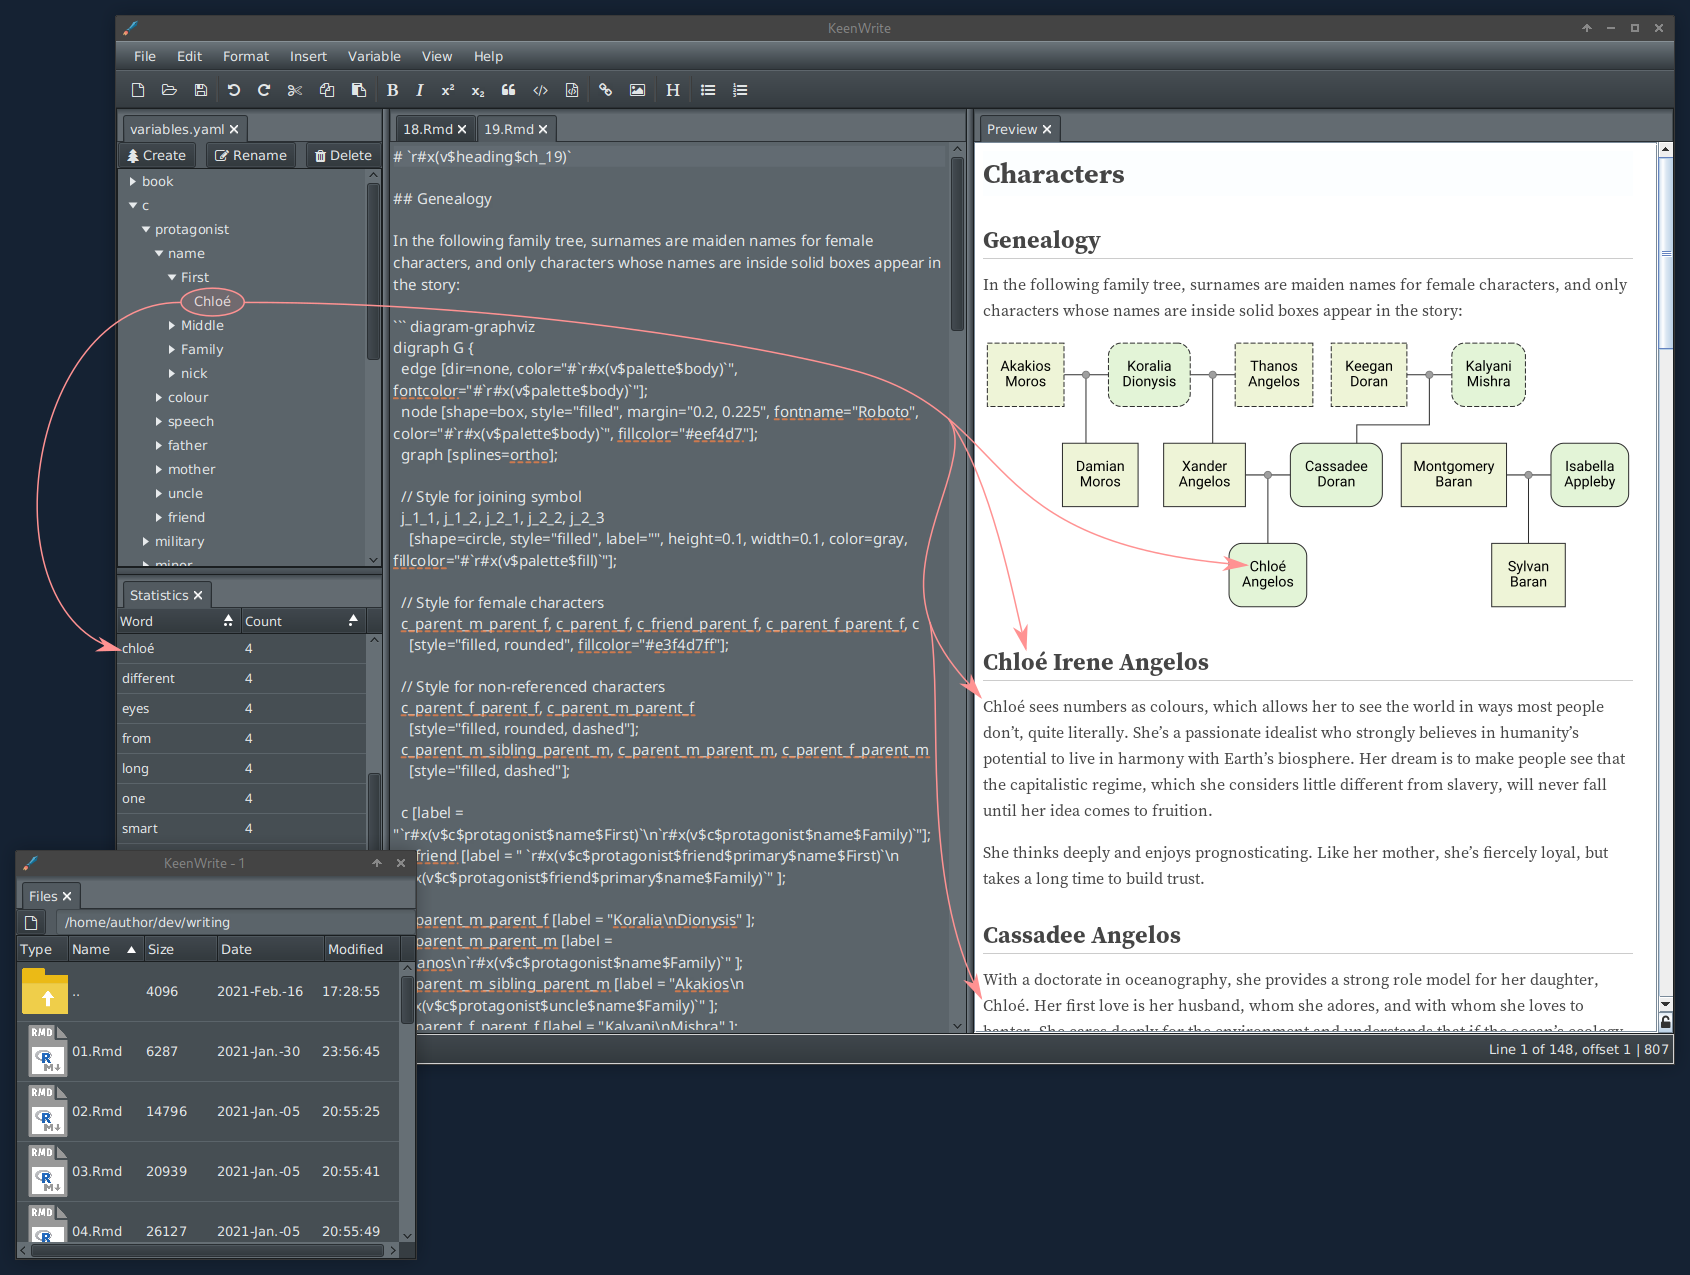Click the Rename button

pos(251,155)
